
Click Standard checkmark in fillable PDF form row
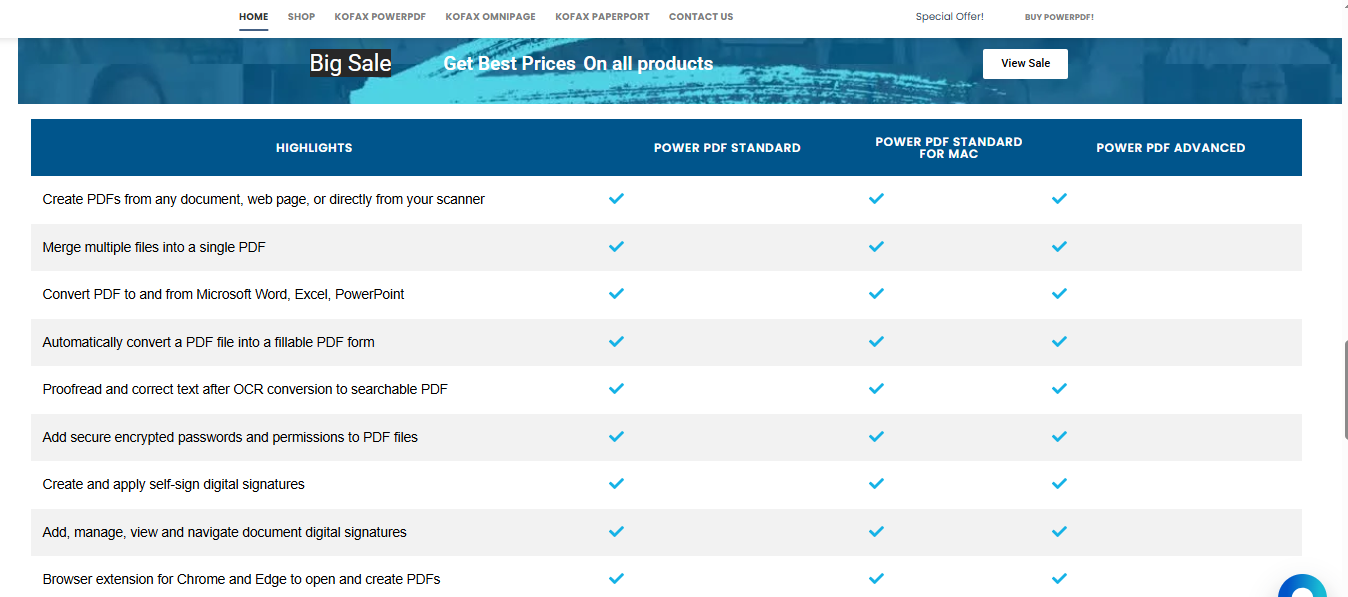click(616, 341)
